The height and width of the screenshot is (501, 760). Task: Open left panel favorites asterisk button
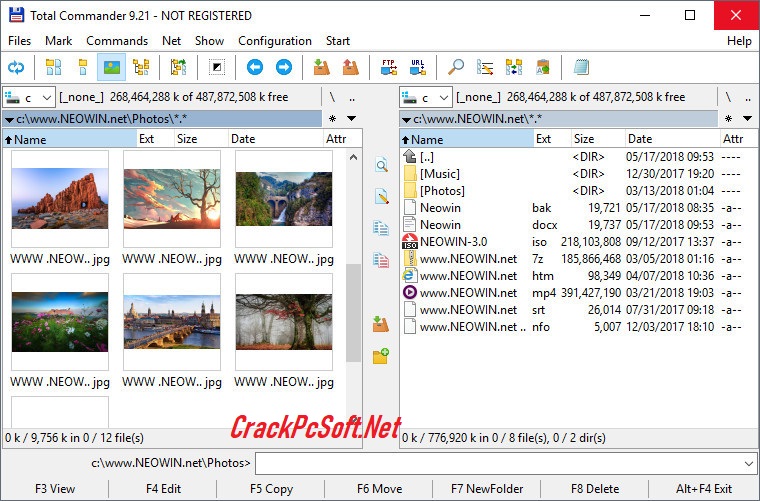(x=332, y=118)
